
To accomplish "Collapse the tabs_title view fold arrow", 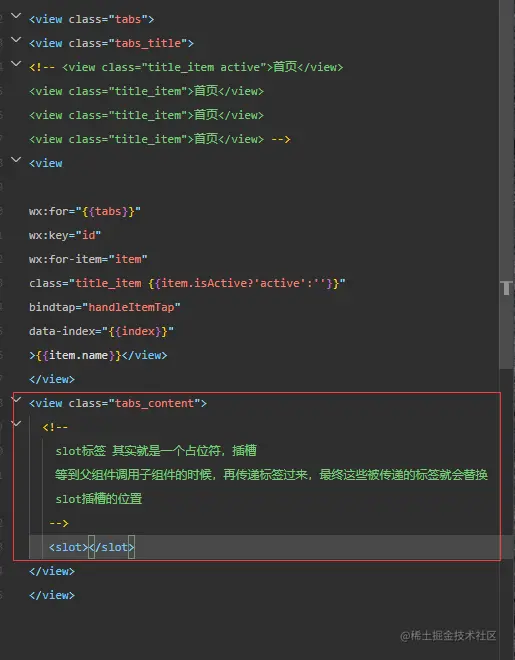I will point(16,40).
